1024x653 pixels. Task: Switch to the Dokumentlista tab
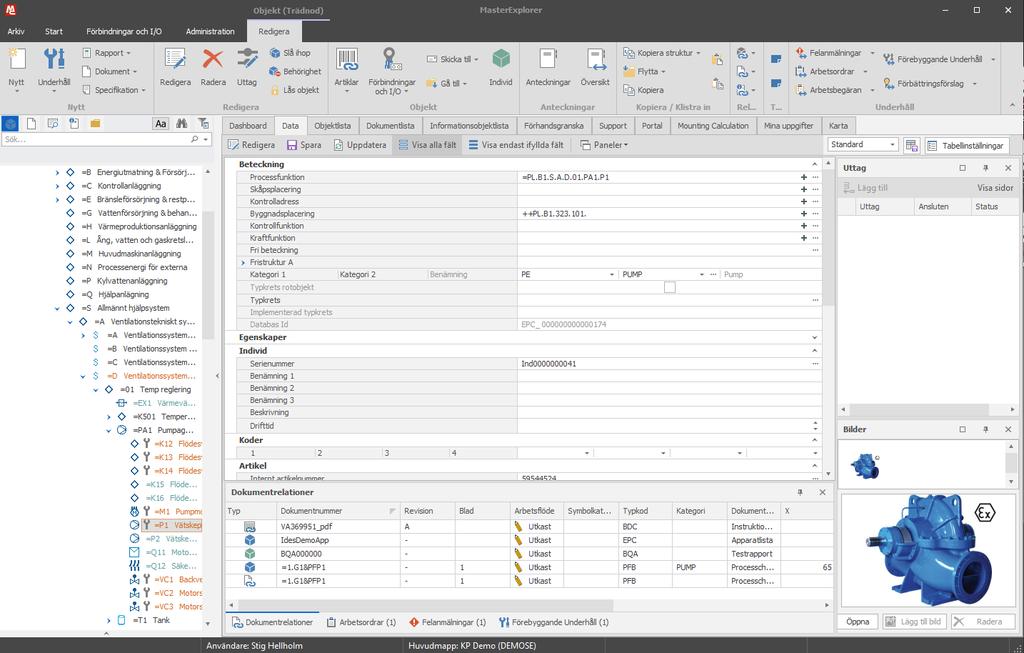390,126
